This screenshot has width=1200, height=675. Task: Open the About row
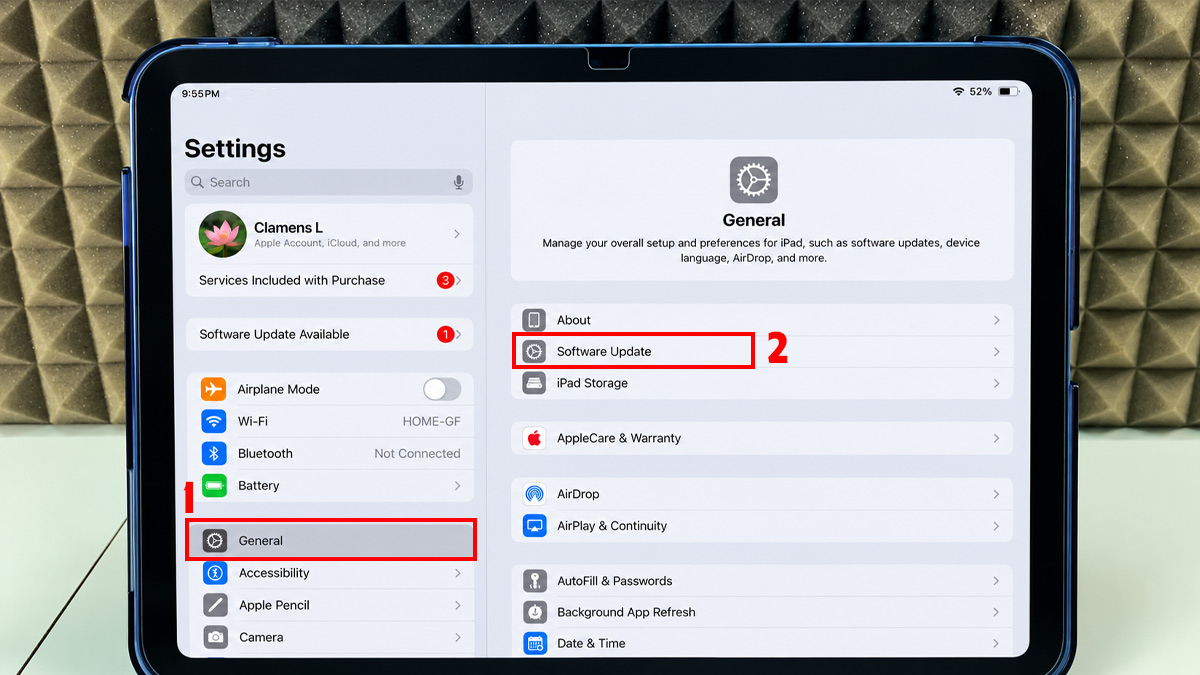(762, 320)
